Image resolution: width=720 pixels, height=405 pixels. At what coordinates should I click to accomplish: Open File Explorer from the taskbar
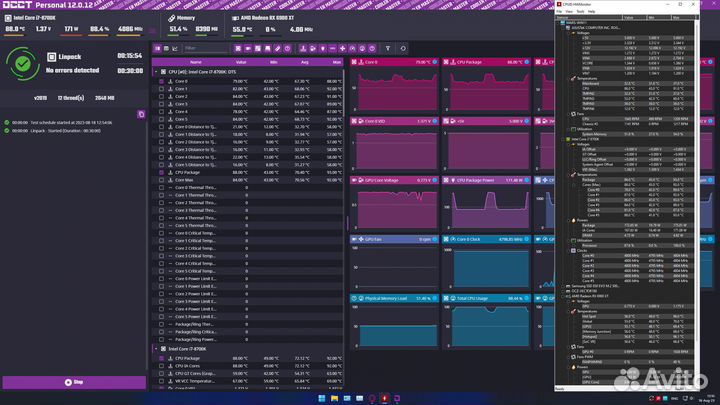pos(334,398)
